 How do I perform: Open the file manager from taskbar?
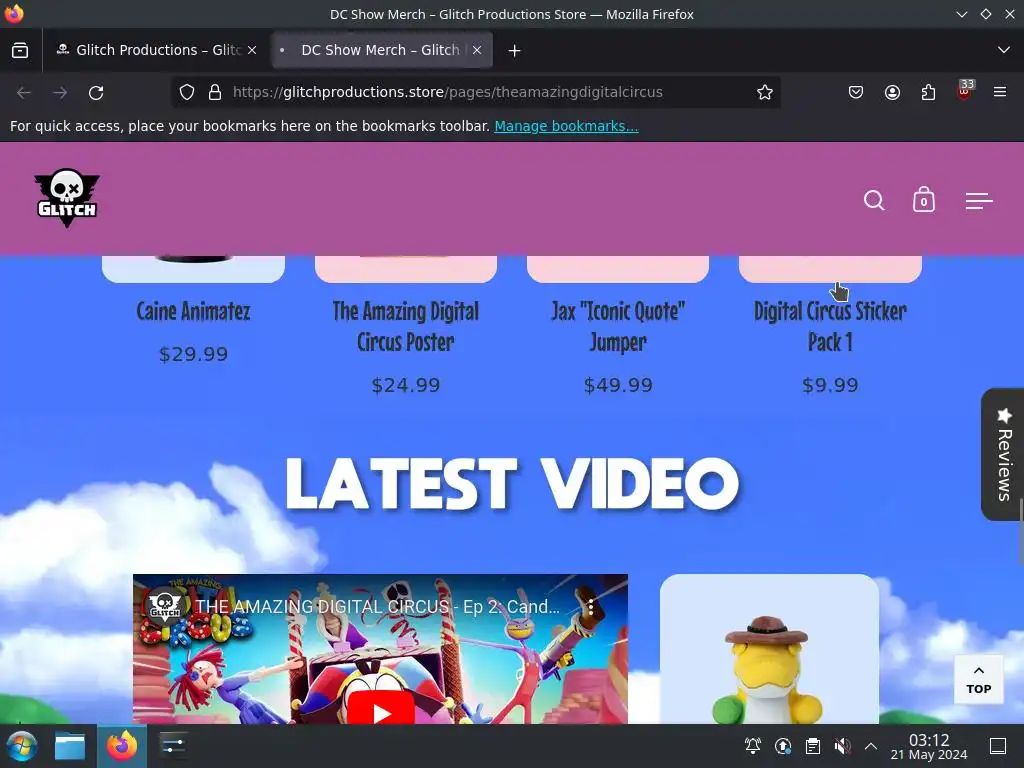70,746
